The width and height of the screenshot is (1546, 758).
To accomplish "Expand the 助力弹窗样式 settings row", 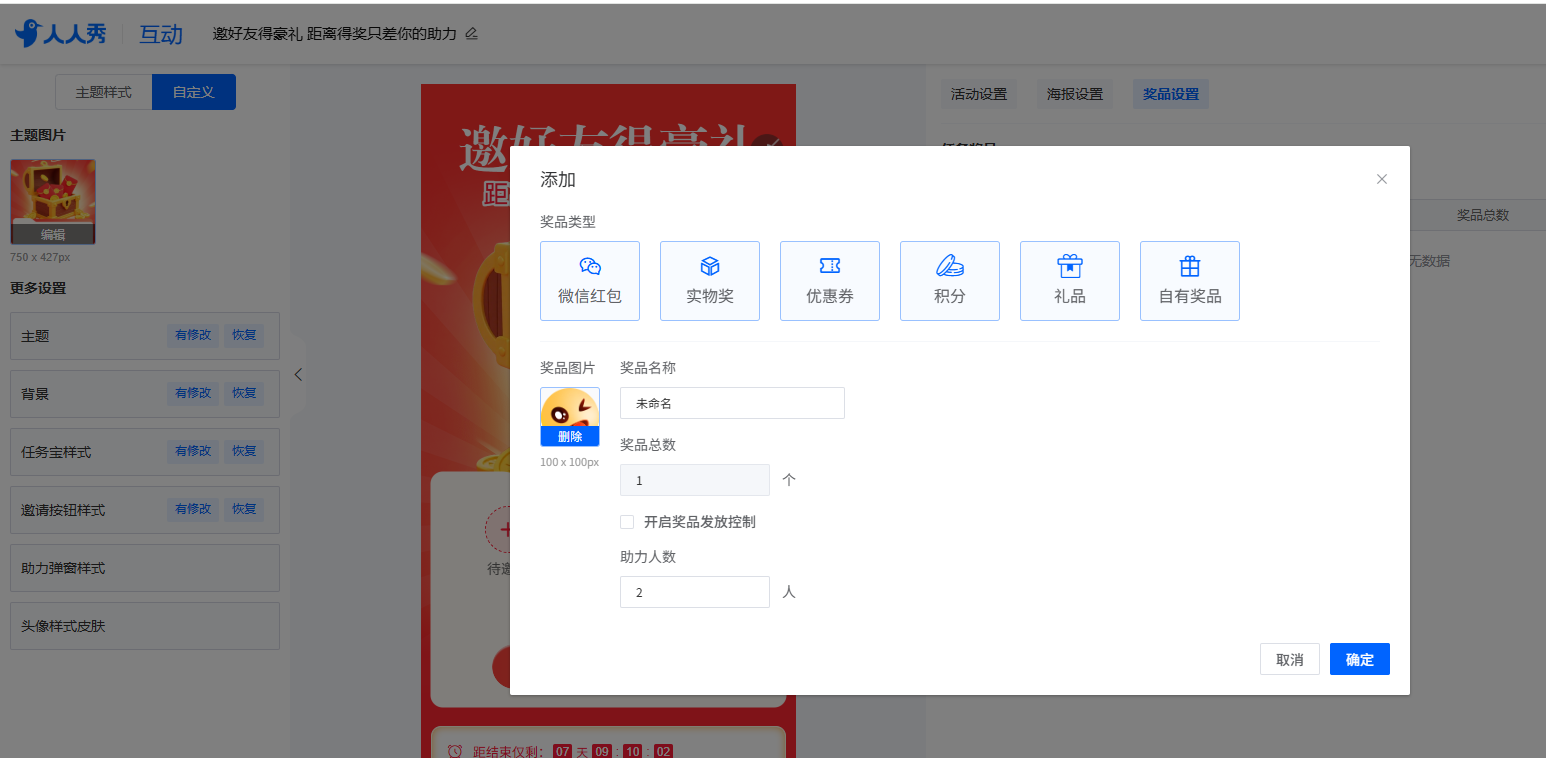I will (x=144, y=568).
